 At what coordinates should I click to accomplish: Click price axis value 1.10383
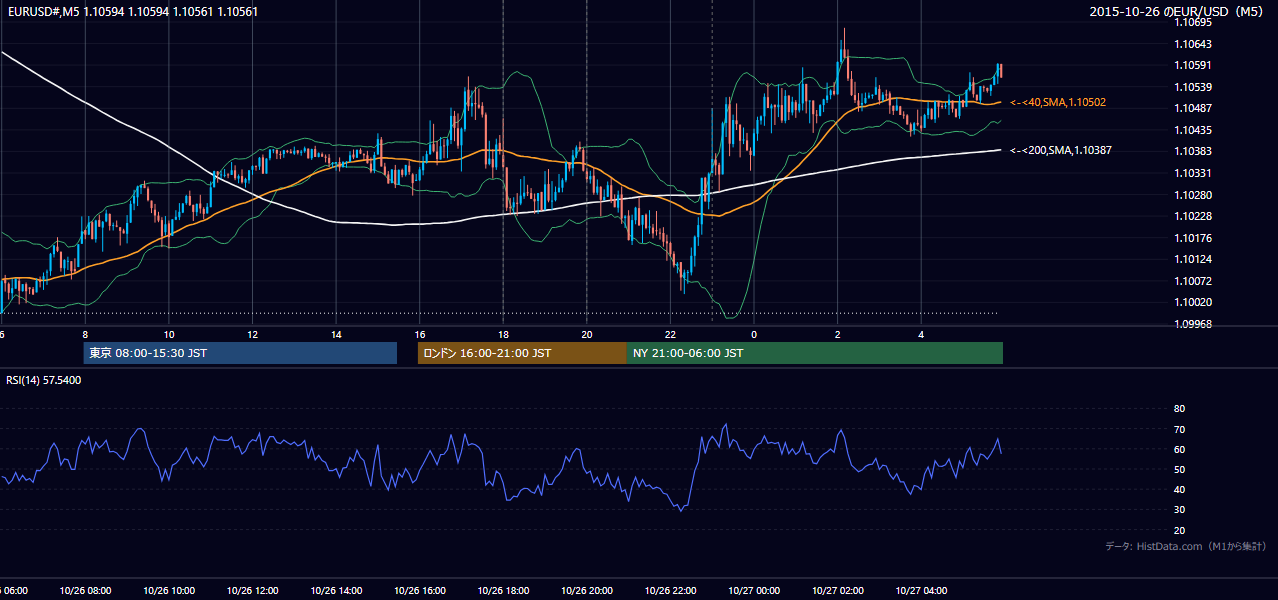pos(1193,151)
